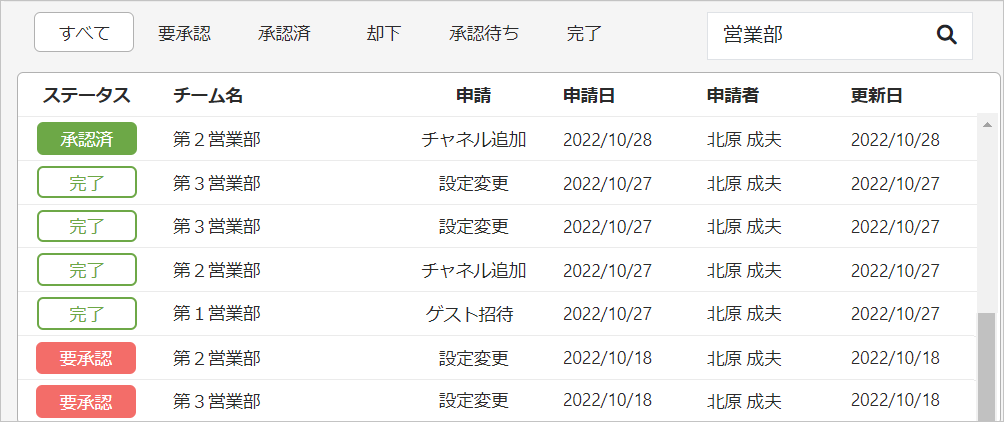Show the 却下 filter tab
This screenshot has width=1004, height=422.
point(384,33)
